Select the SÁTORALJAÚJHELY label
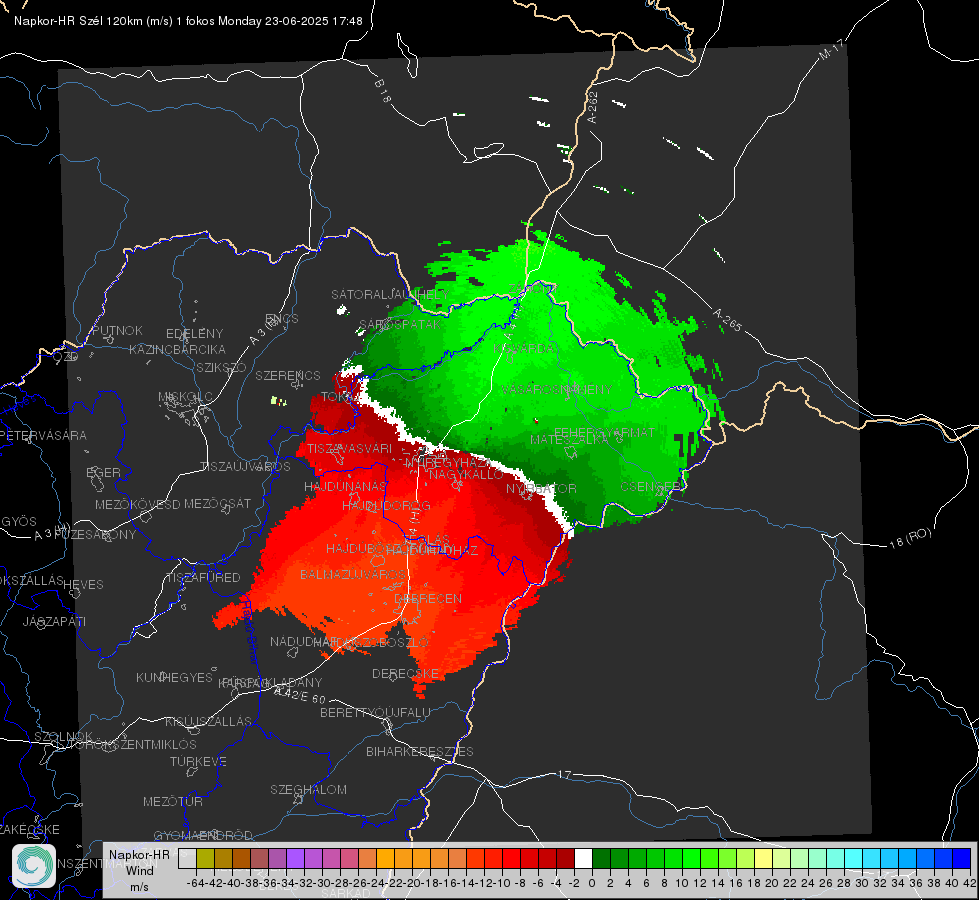Screen dimensions: 979x900 click(390, 295)
